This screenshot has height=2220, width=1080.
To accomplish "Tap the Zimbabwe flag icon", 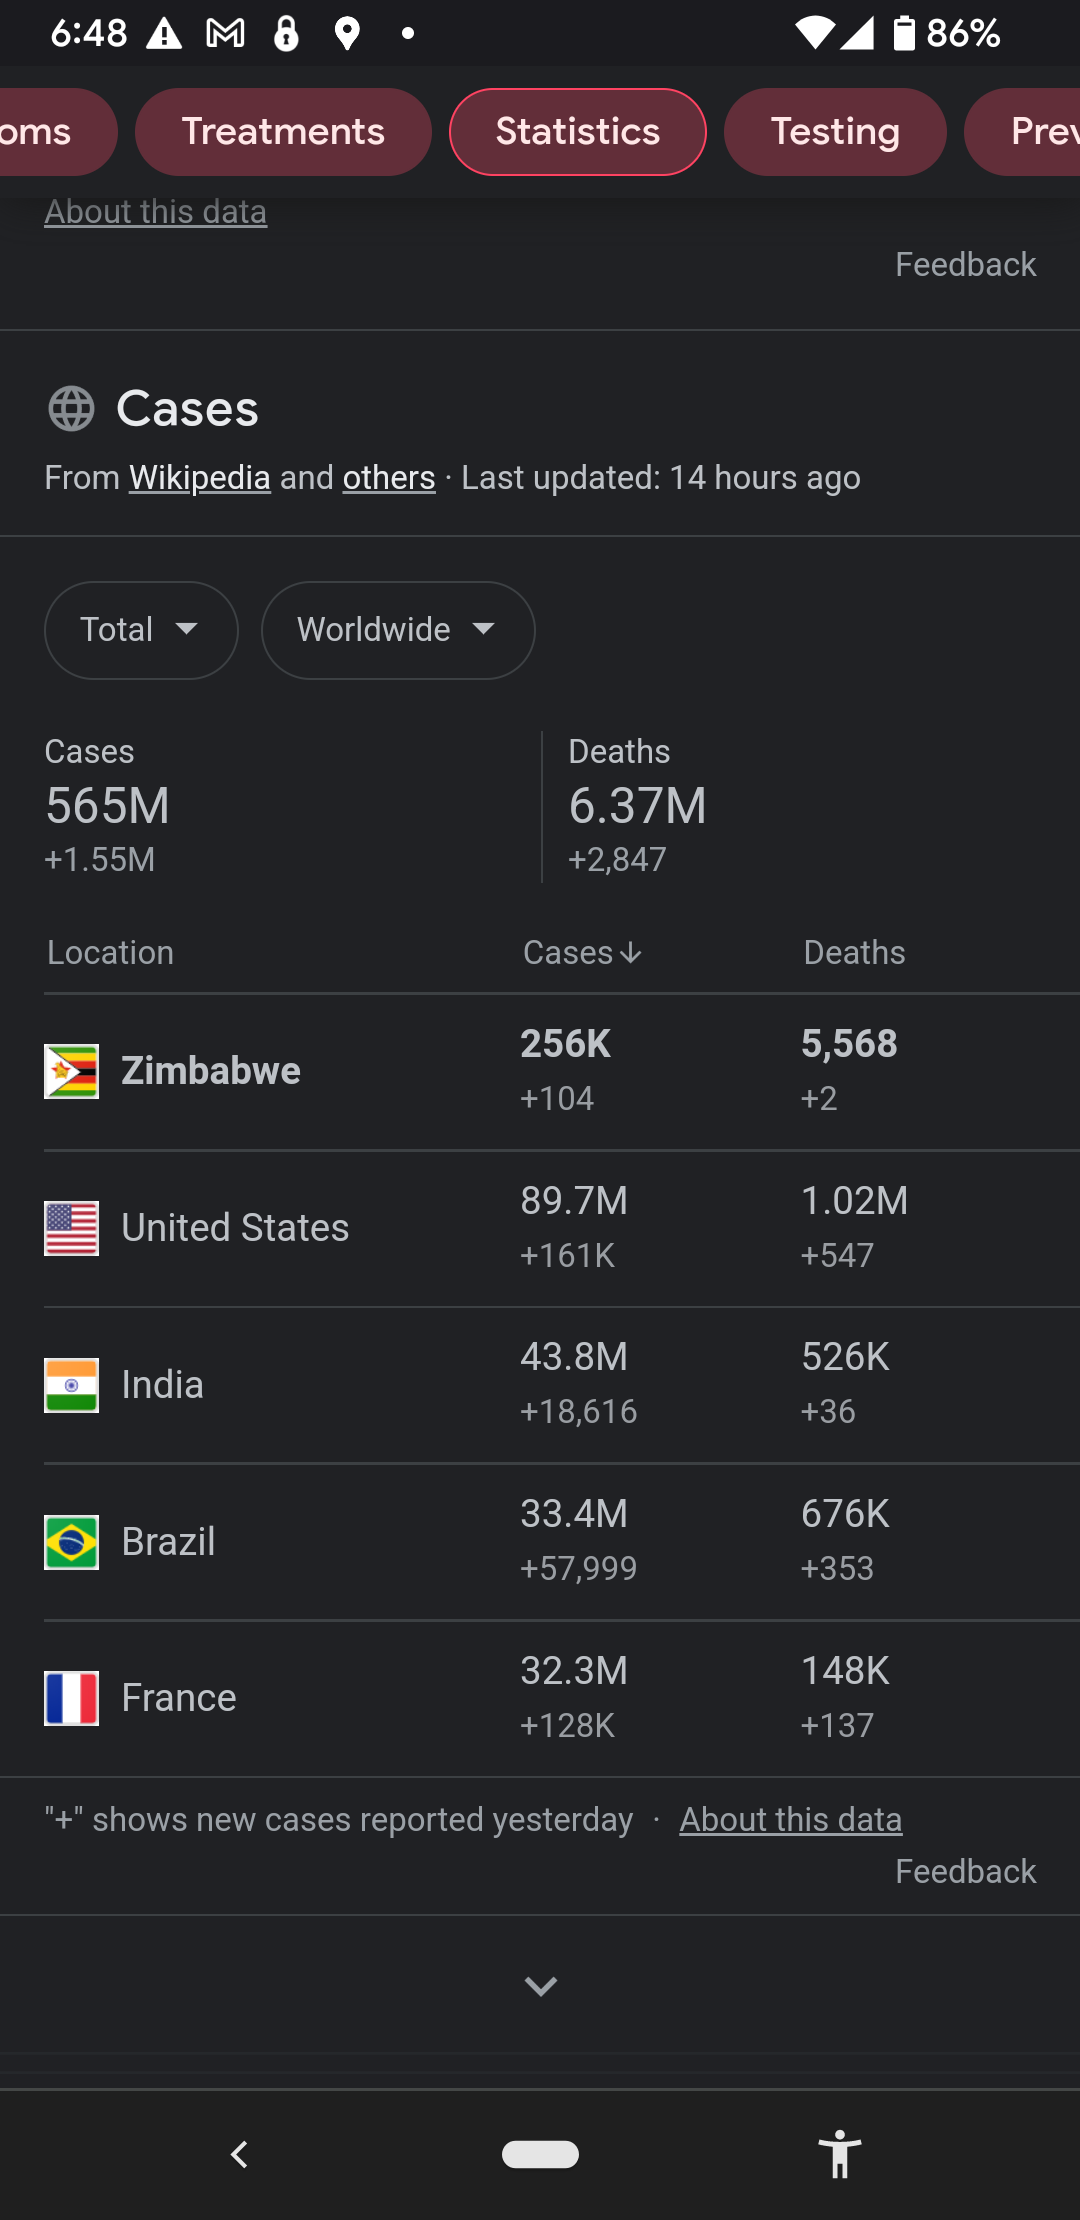I will click(x=71, y=1071).
